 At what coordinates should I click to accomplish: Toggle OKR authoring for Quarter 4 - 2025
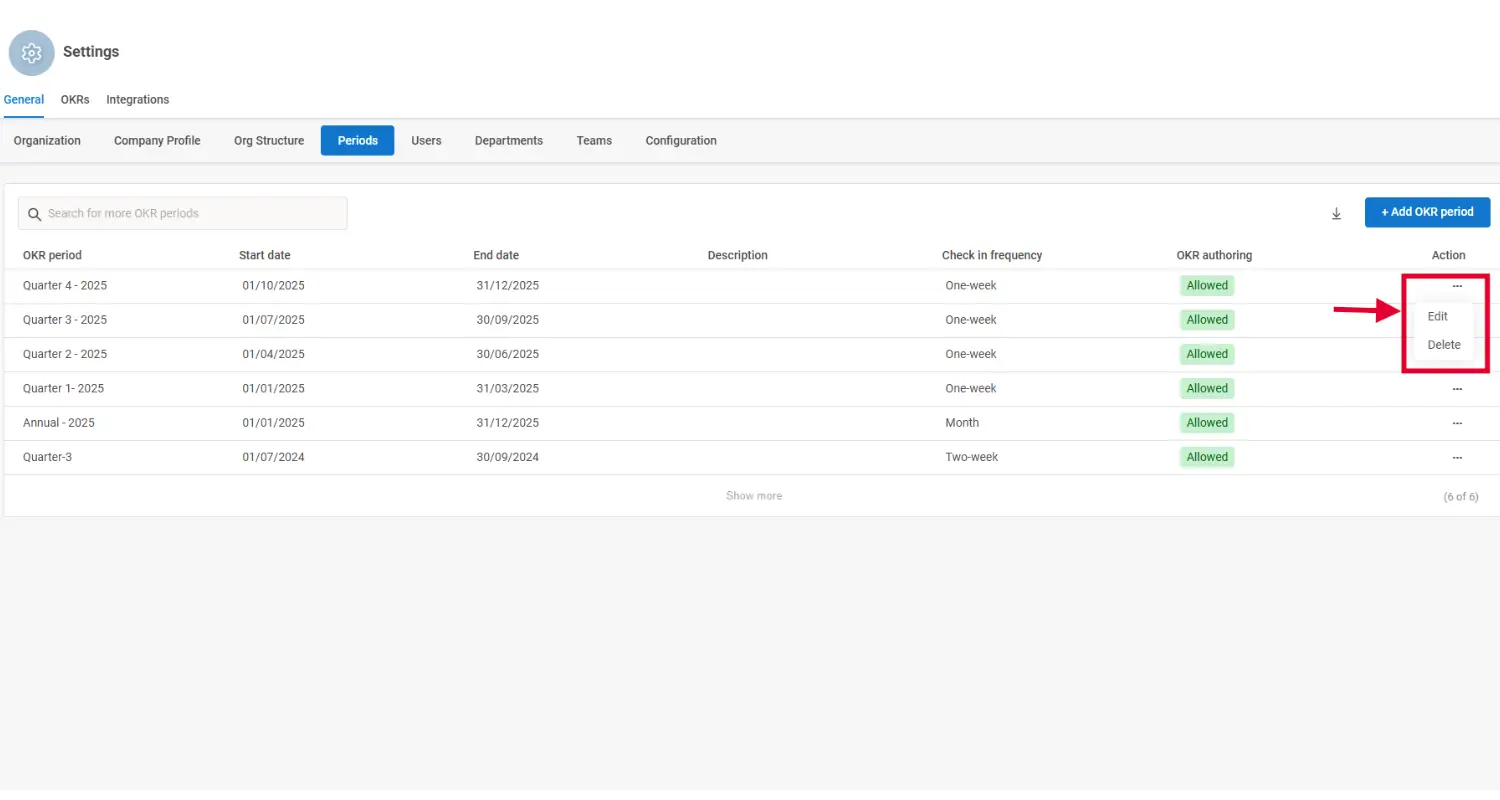(x=1206, y=285)
